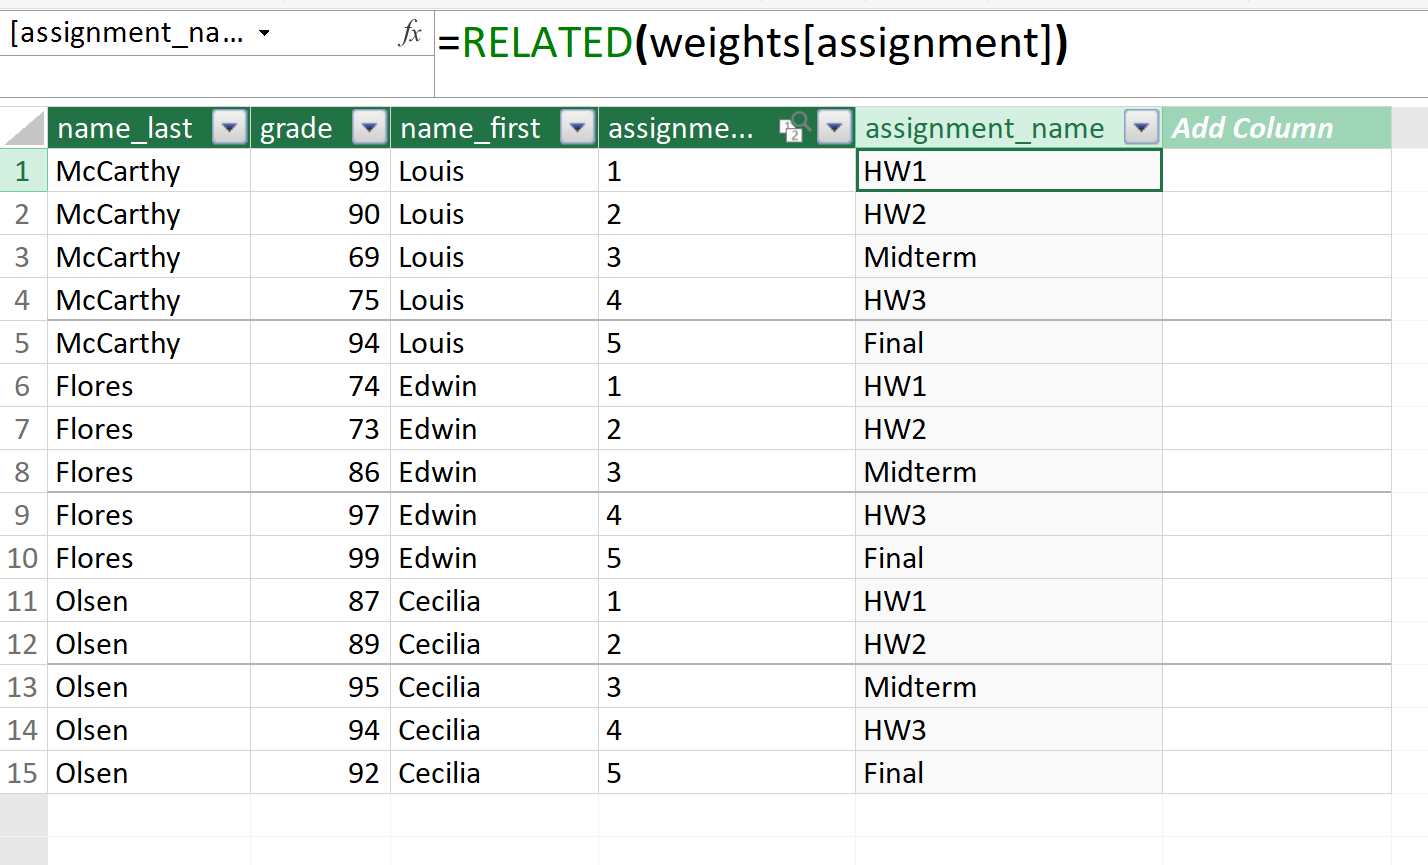Viewport: 1428px width, 865px height.
Task: Open the name_first column filter dropdown
Action: (578, 128)
